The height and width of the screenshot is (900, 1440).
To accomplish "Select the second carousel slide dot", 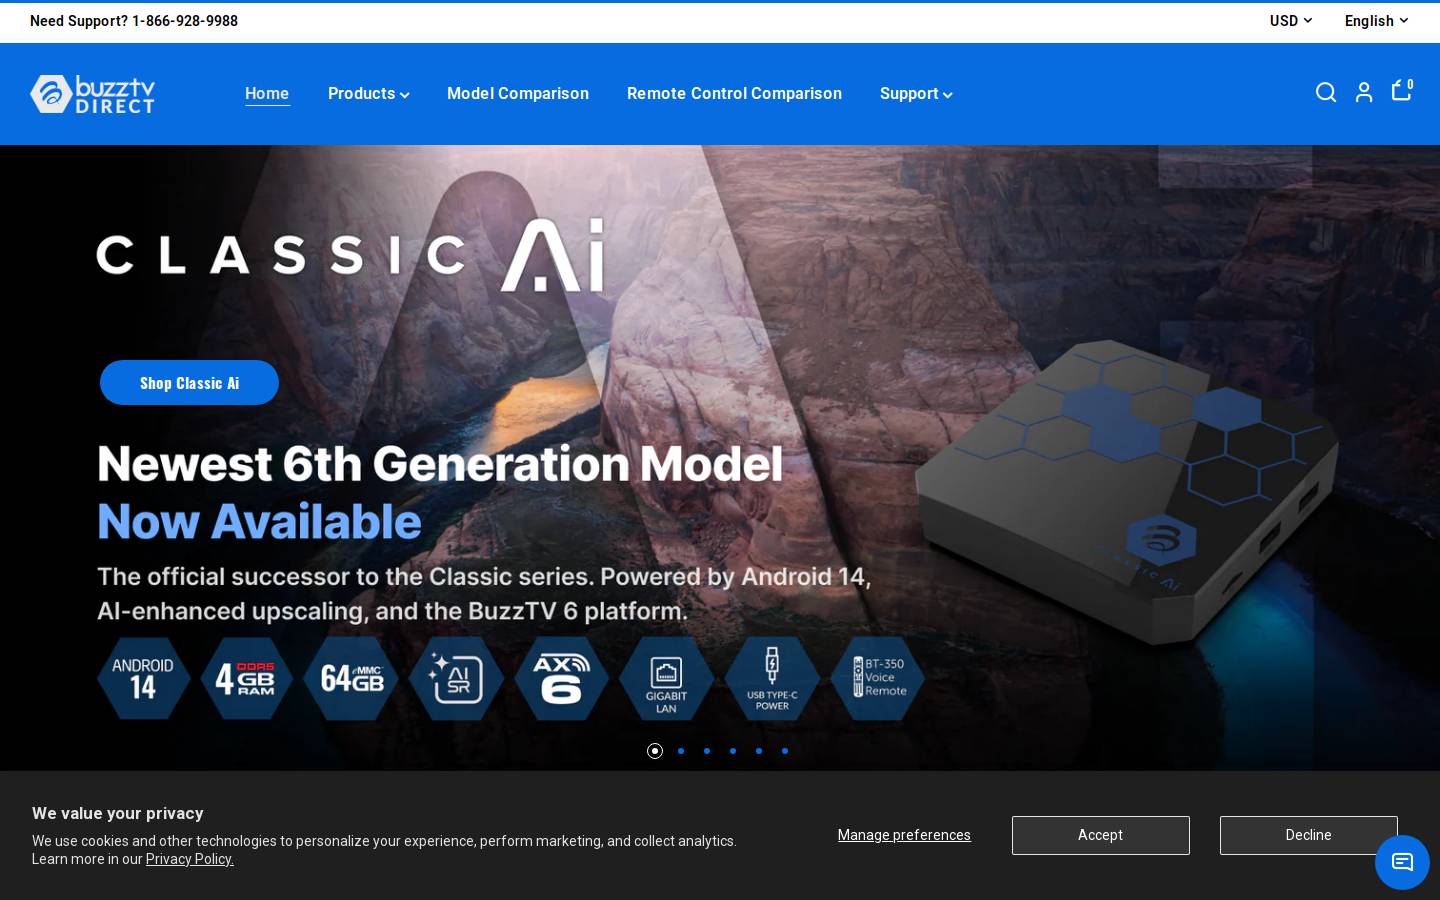I will click(x=681, y=751).
